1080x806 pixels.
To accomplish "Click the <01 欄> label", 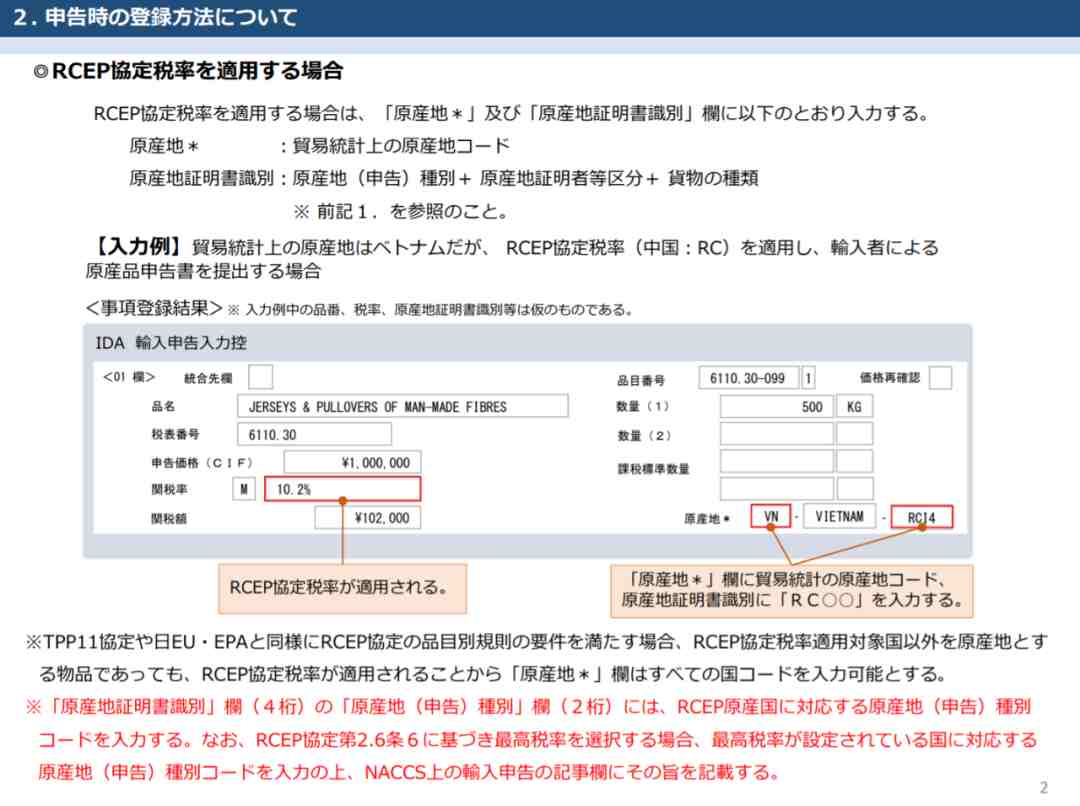I will (129, 377).
